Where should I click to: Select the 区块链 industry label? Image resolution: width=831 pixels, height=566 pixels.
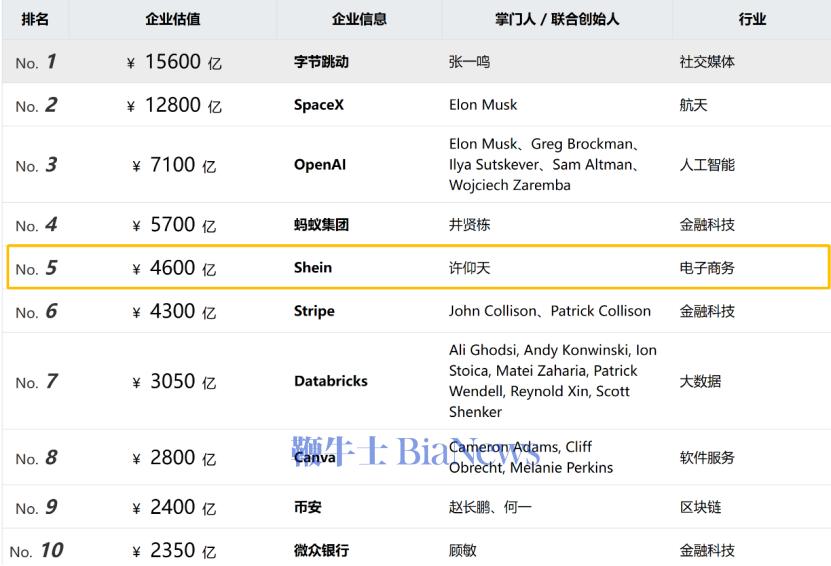(700, 507)
